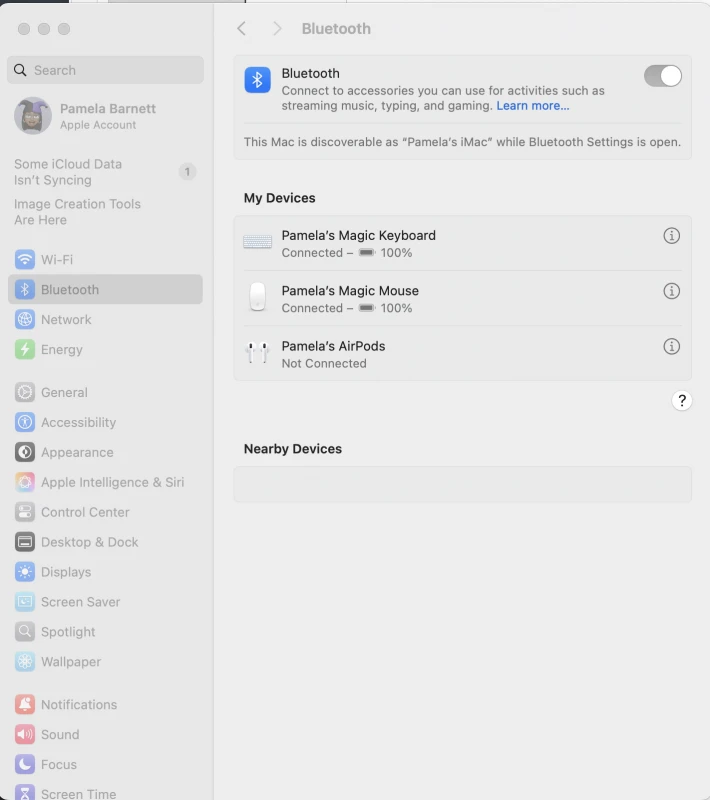The height and width of the screenshot is (800, 710).
Task: Select Notifications label in sidebar
Action: tap(79, 705)
